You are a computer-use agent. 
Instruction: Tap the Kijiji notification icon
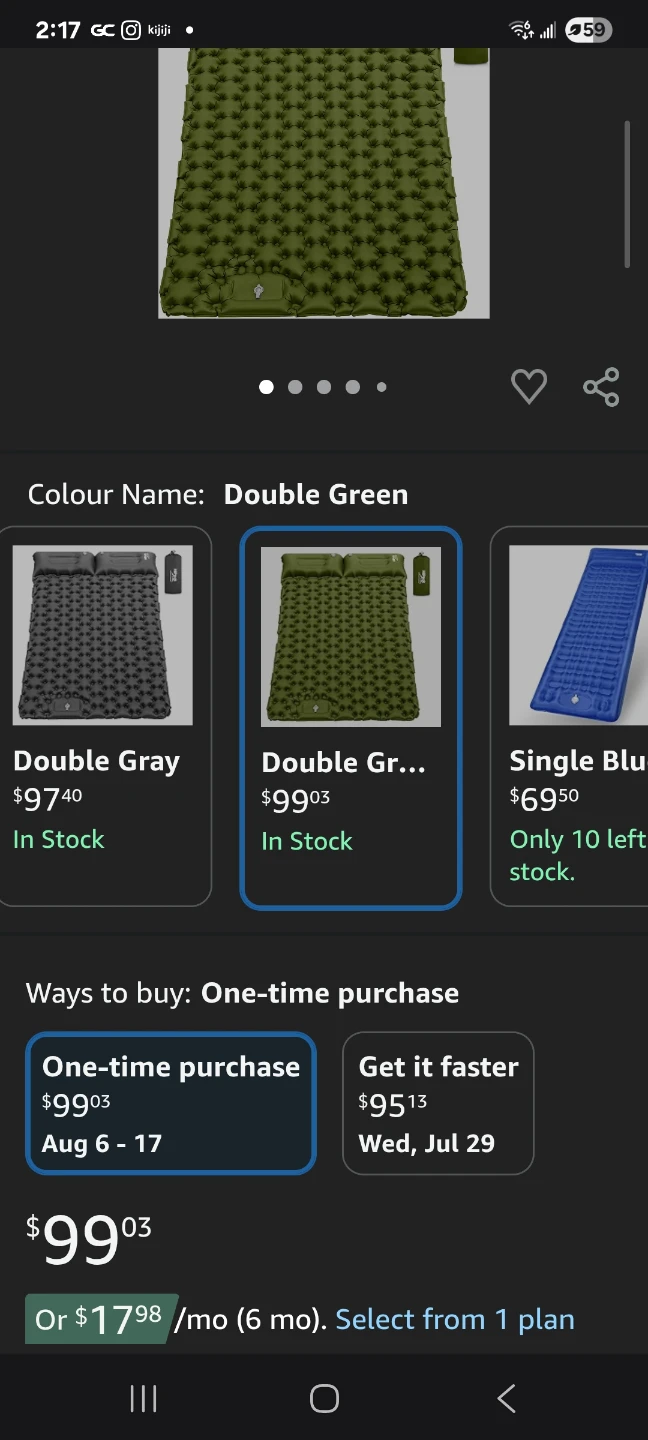(159, 30)
